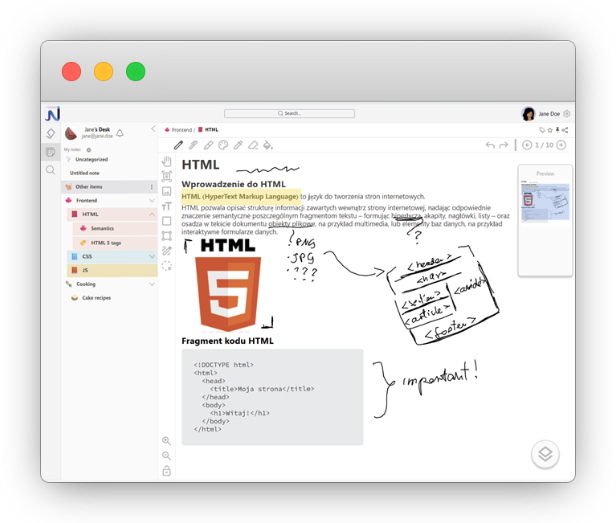Select the Frontend folder label
This screenshot has width=616, height=523.
(x=86, y=201)
